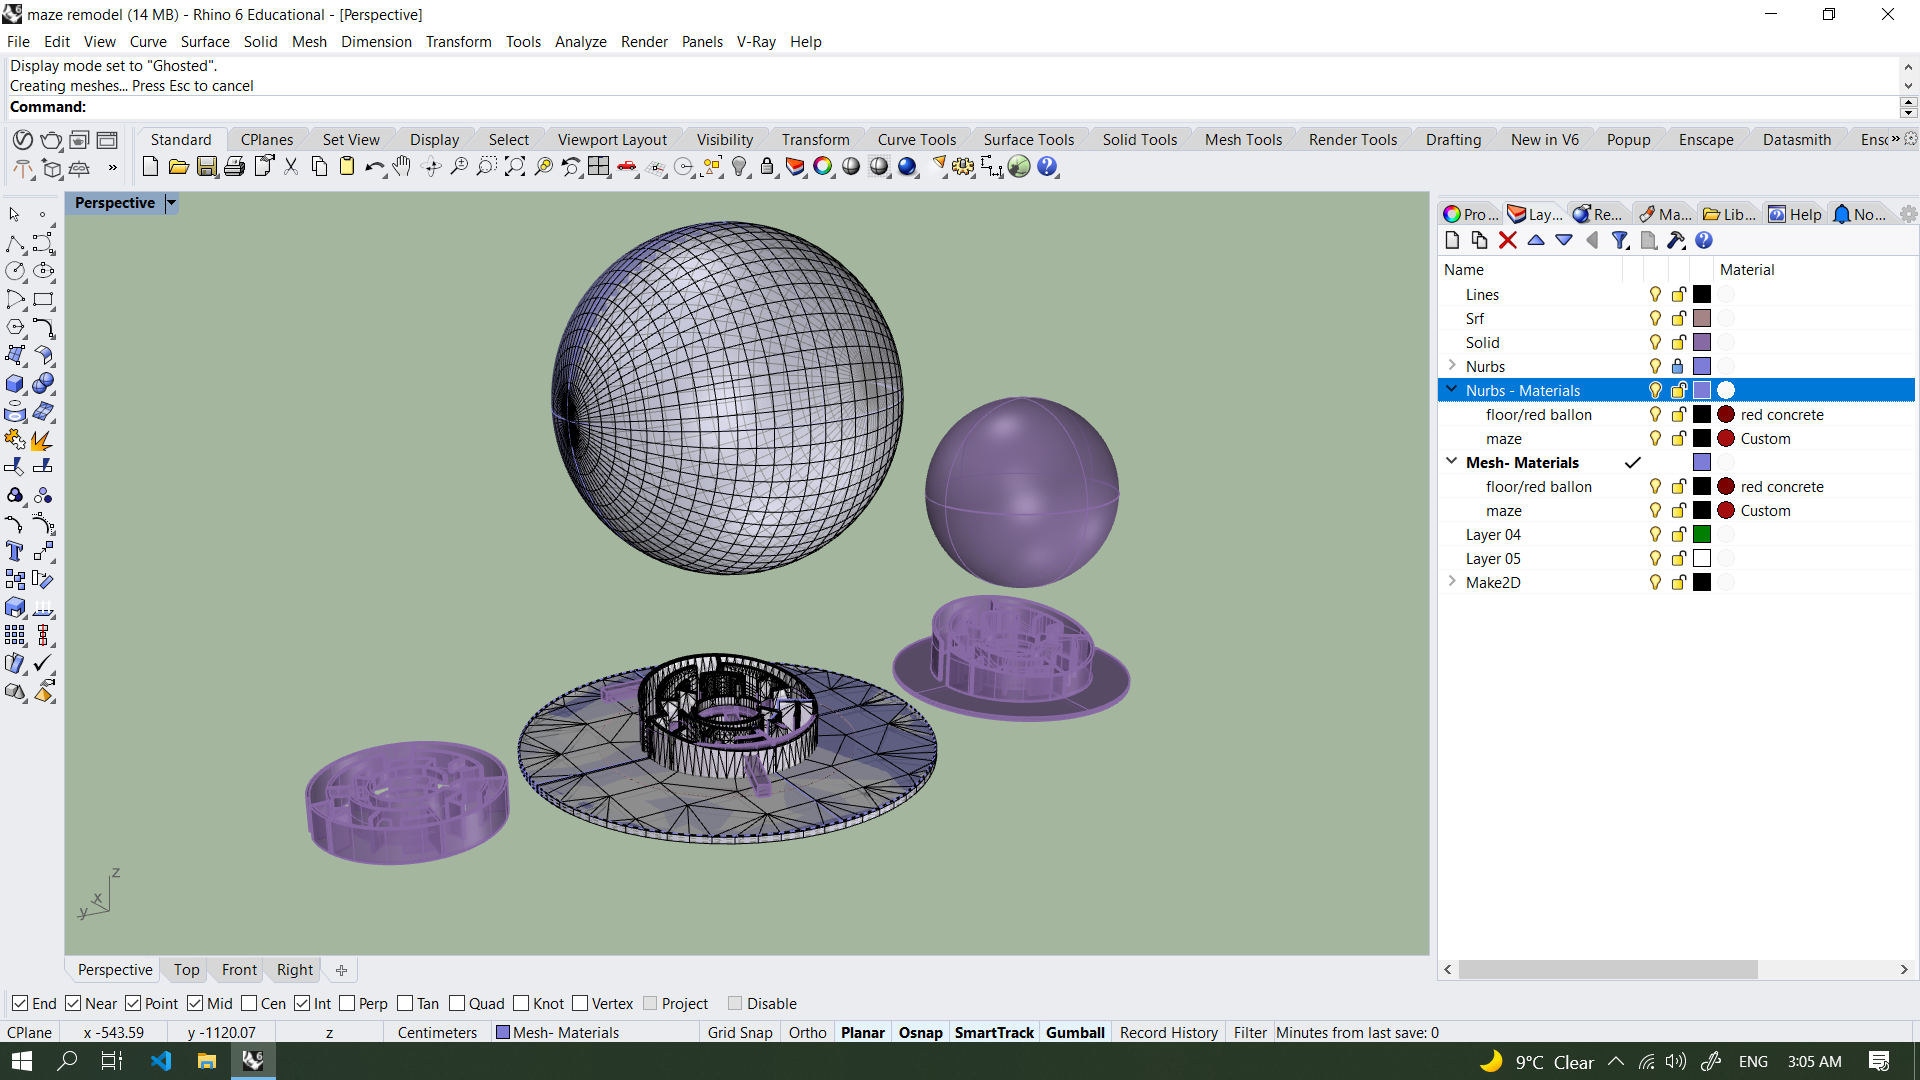Click the delete layer red X
The width and height of the screenshot is (1920, 1080).
(x=1508, y=241)
